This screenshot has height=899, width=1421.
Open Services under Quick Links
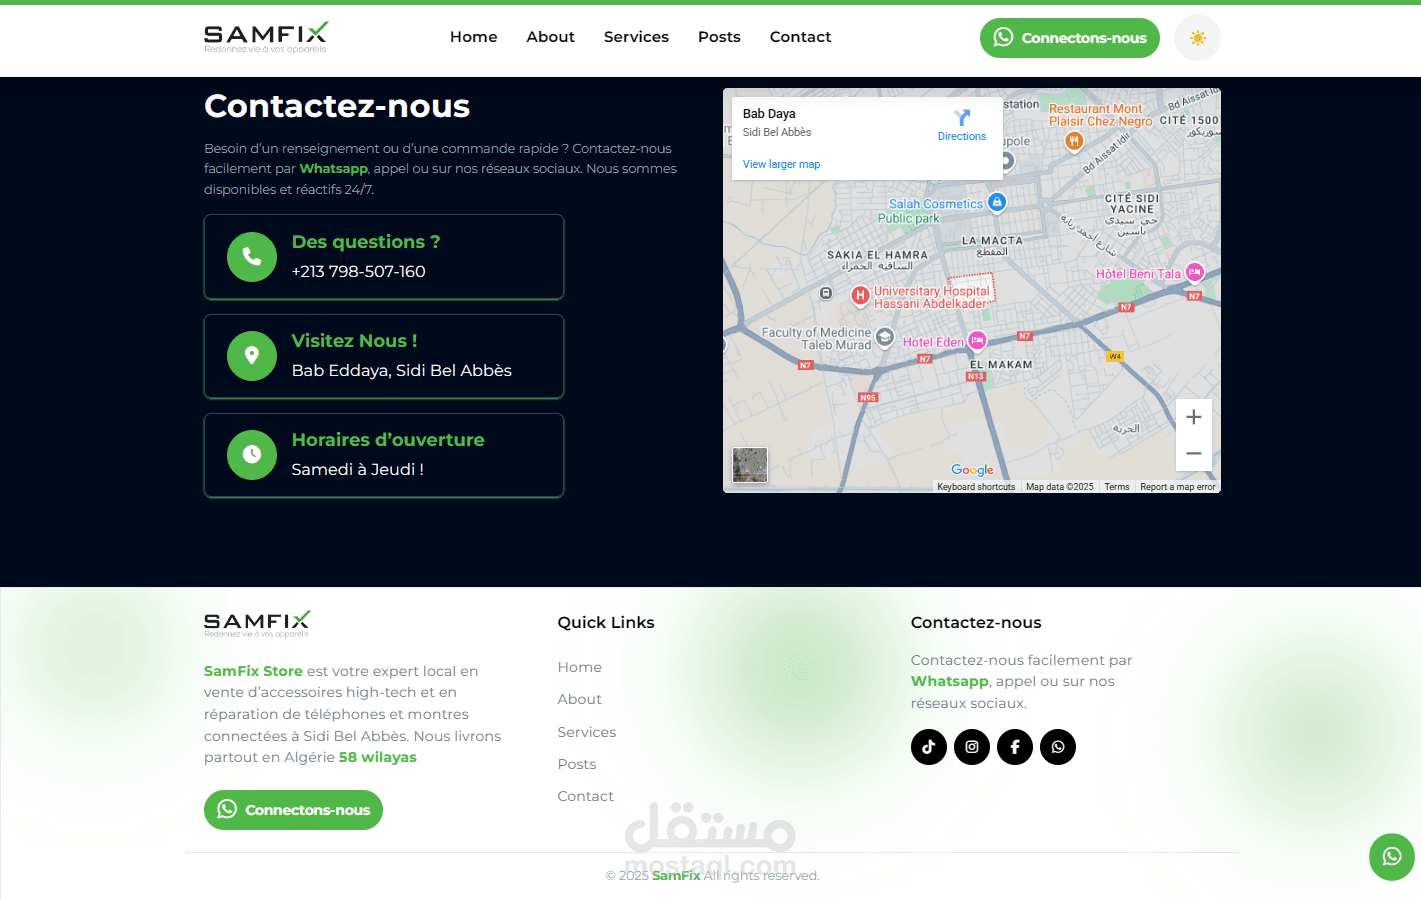click(x=587, y=732)
